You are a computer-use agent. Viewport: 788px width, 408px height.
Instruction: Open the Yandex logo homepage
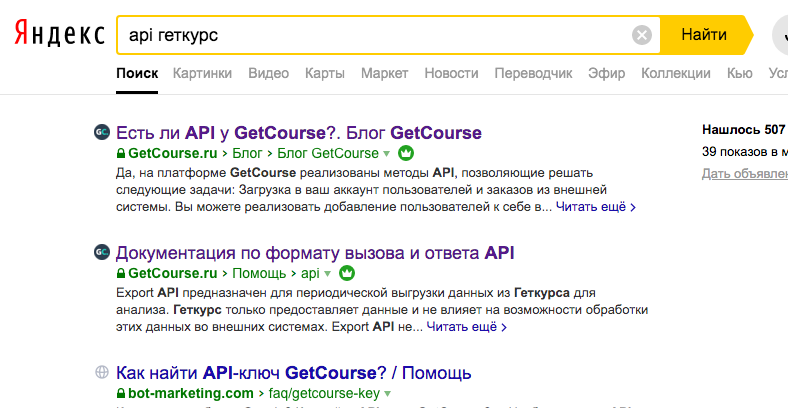59,34
